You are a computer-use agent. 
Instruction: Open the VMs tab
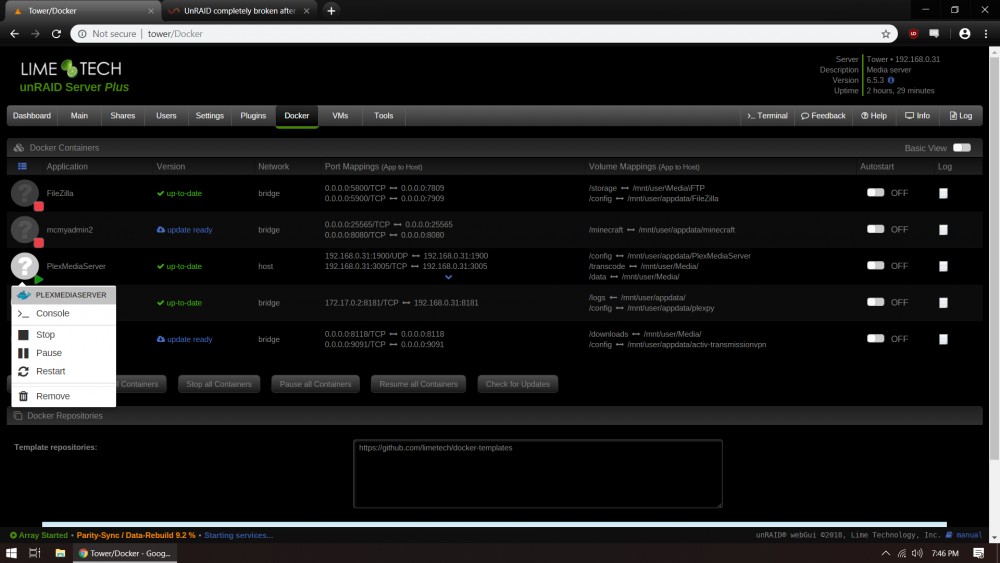click(x=340, y=116)
